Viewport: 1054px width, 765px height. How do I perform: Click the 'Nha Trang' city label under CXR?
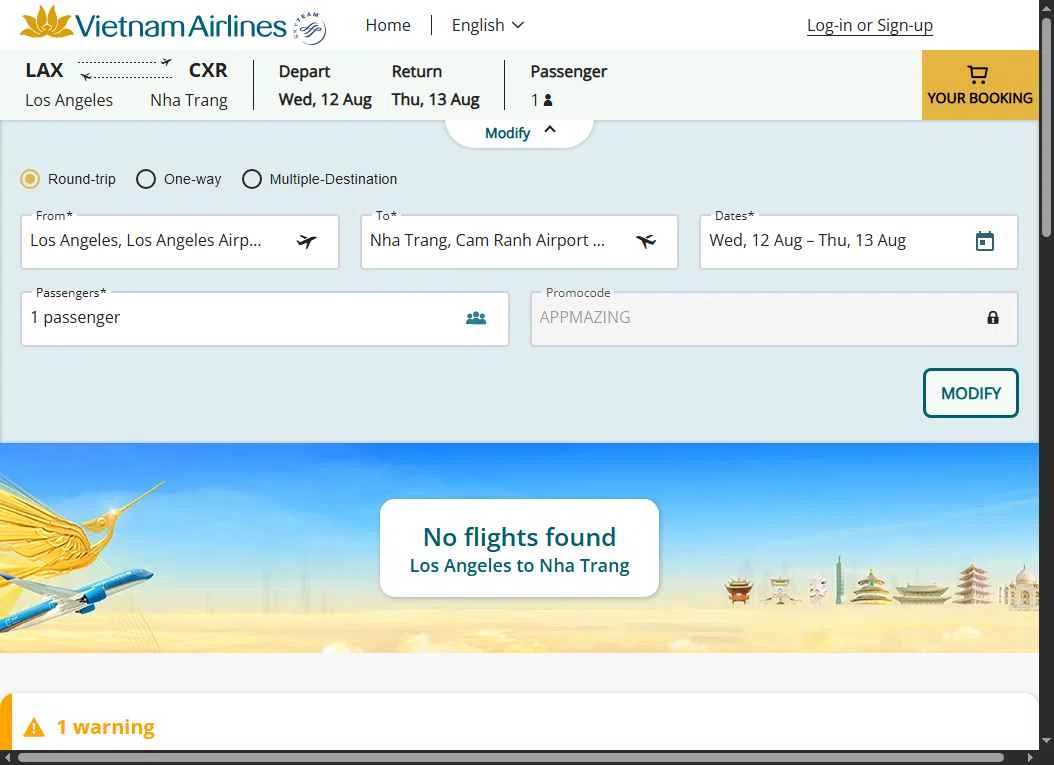pyautogui.click(x=189, y=100)
